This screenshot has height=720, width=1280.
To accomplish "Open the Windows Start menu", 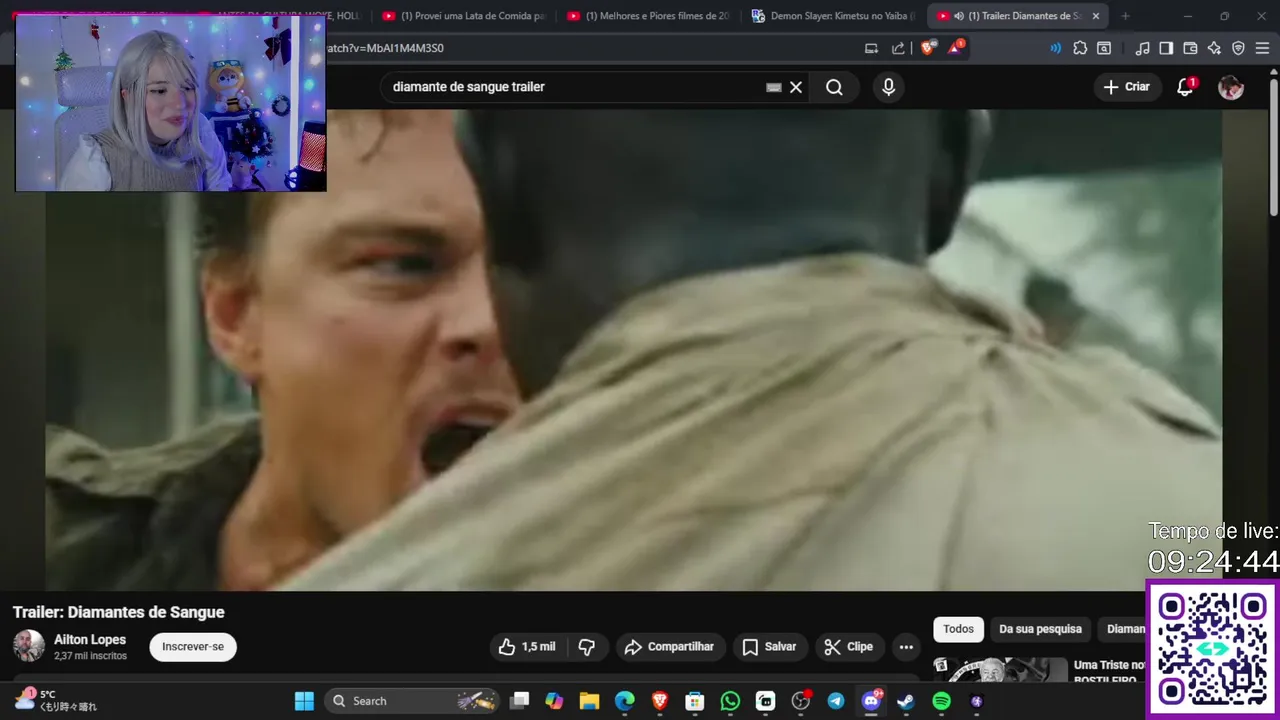I will (304, 701).
